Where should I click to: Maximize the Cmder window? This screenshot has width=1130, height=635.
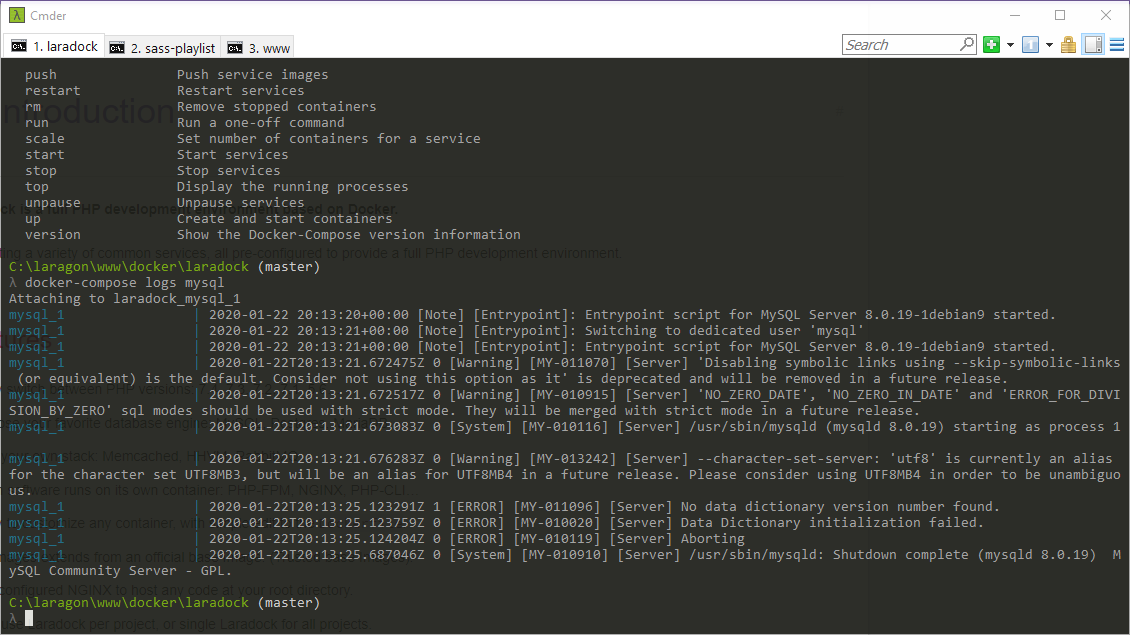(1060, 15)
